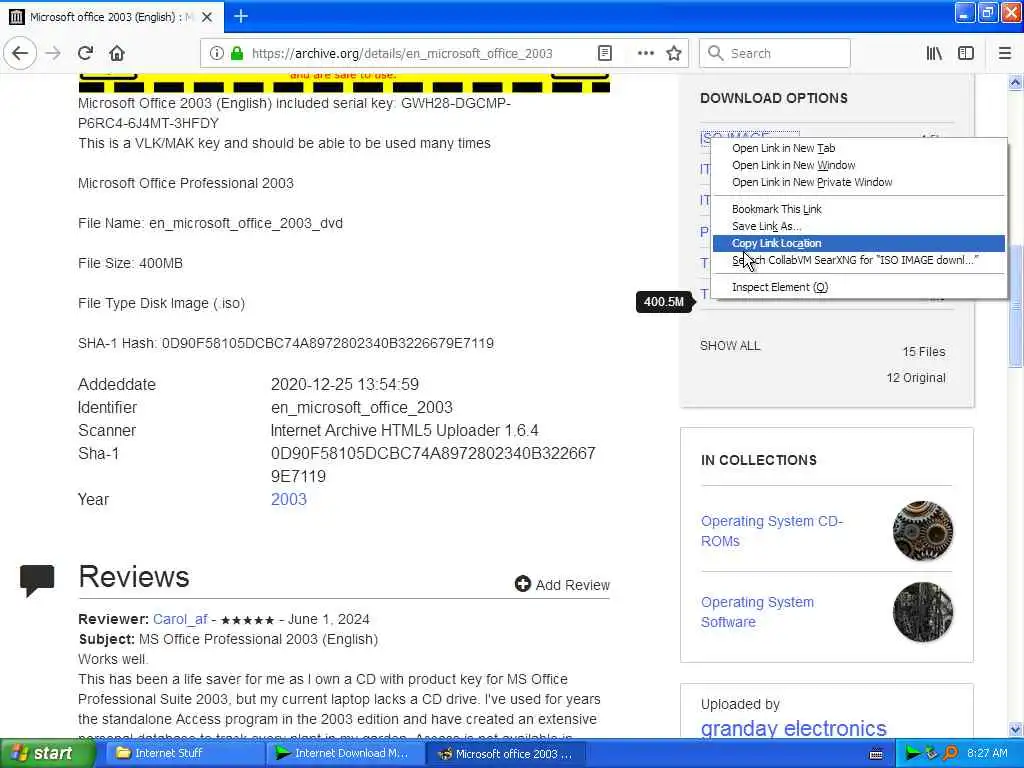Click the browser forward arrow

53,54
